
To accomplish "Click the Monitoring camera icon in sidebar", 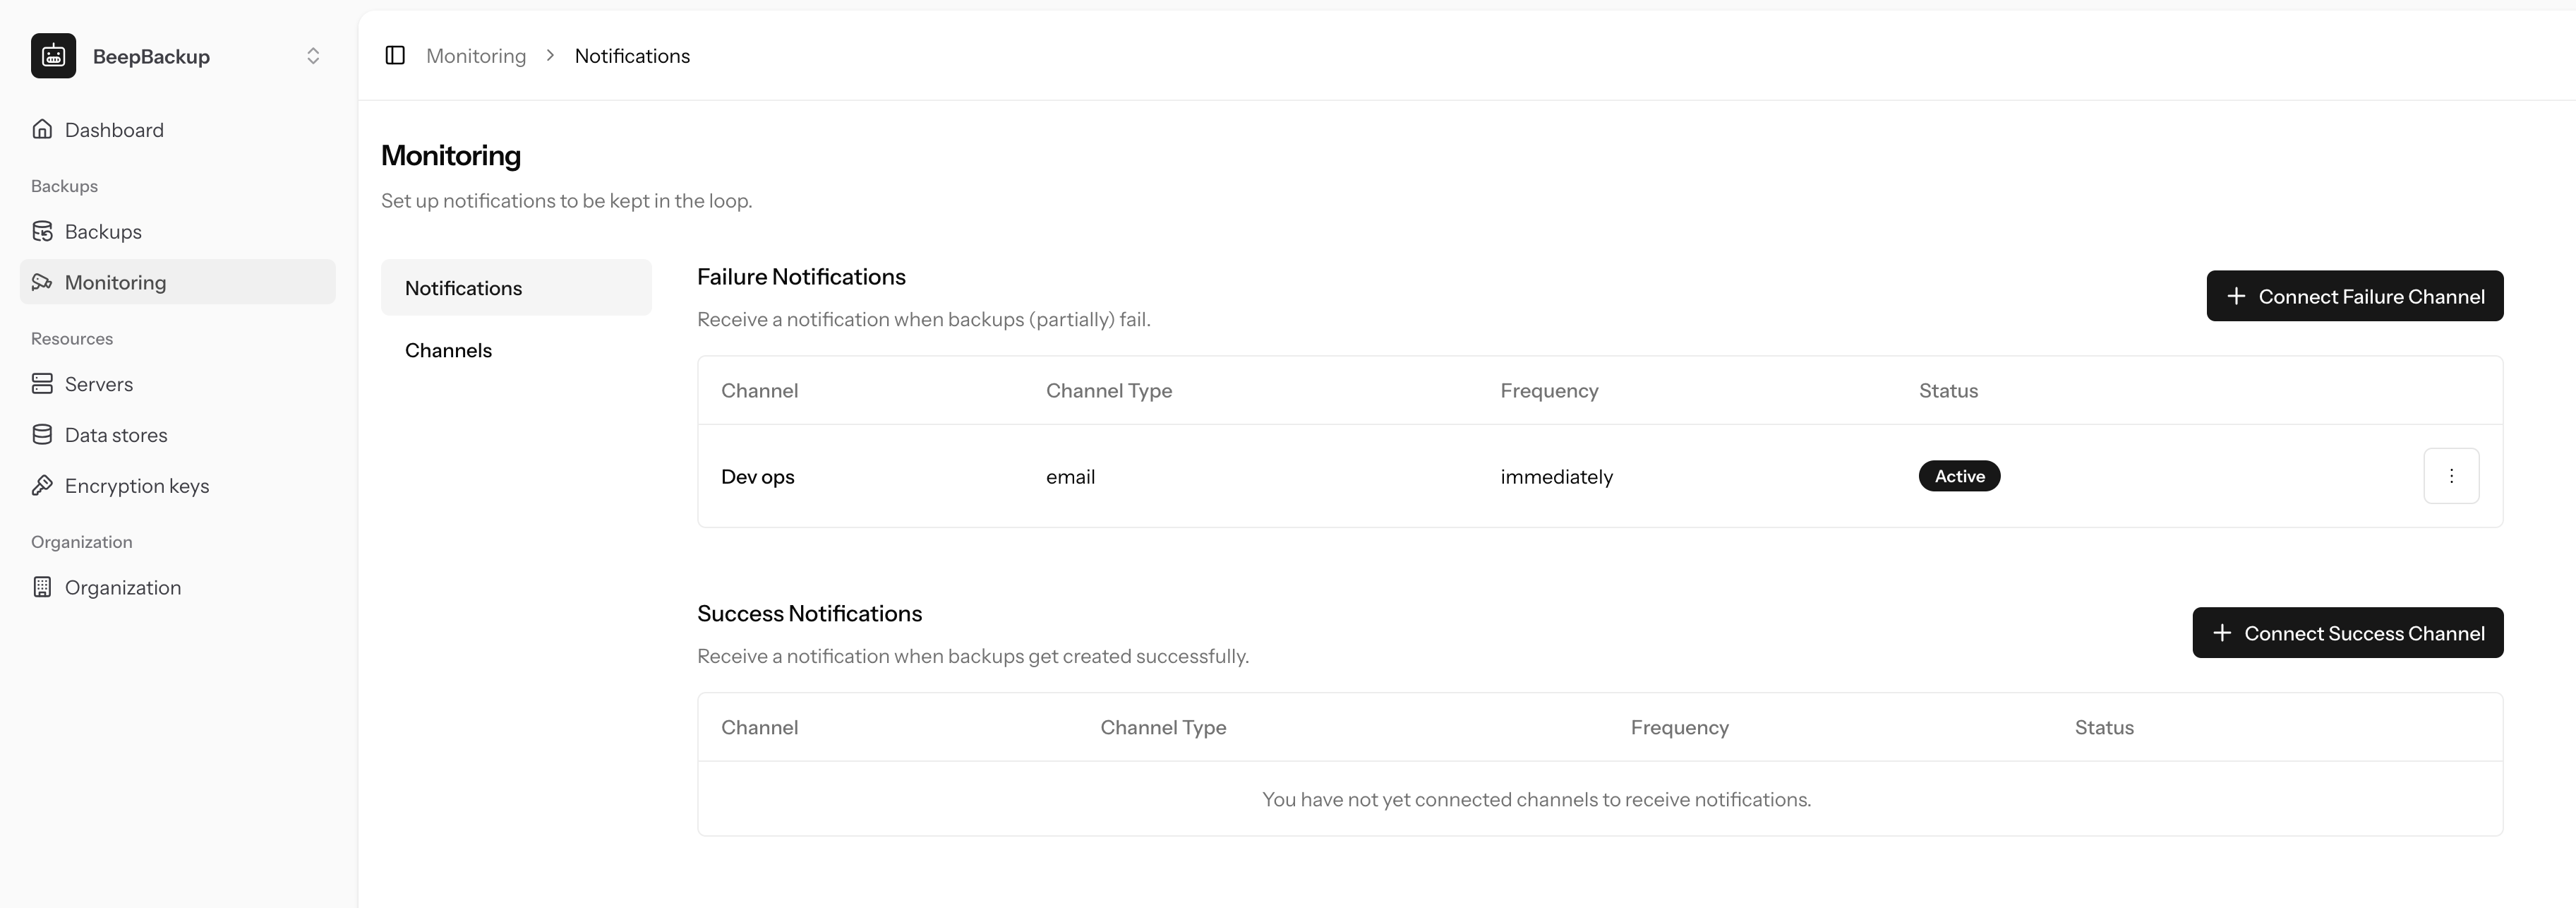I will tap(42, 283).
